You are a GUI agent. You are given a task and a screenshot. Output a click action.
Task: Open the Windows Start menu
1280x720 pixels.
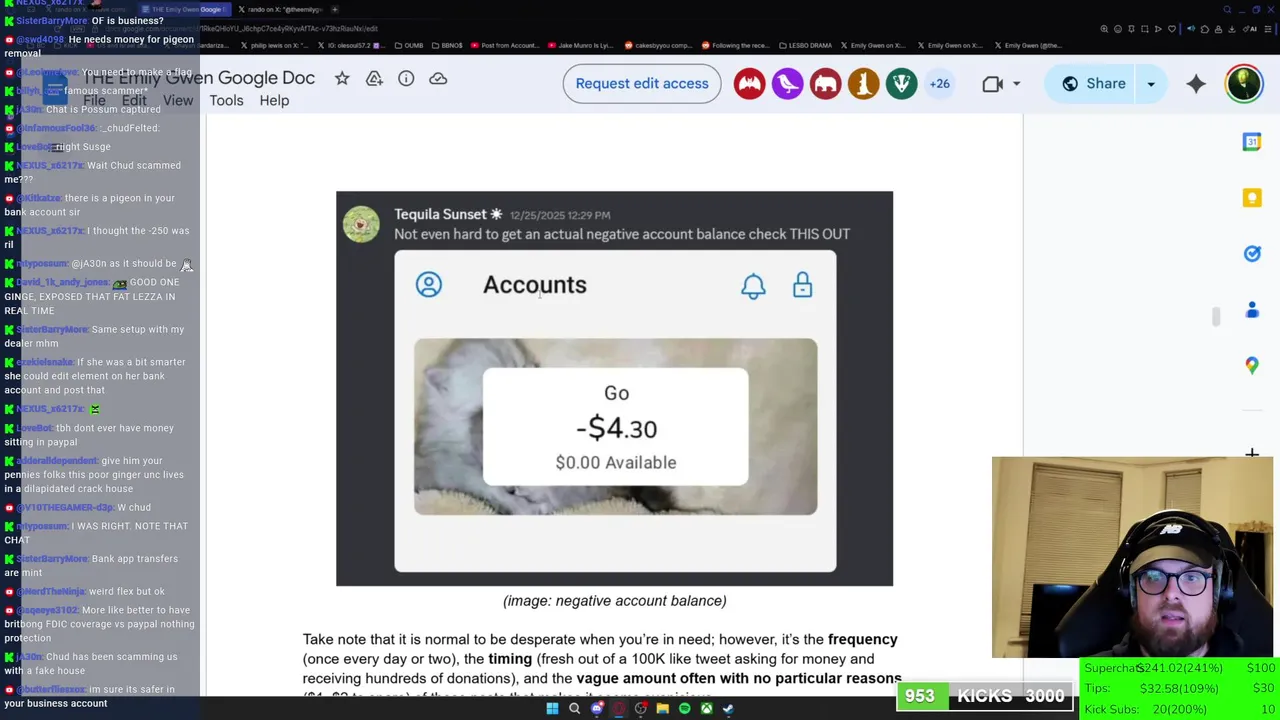pos(551,708)
